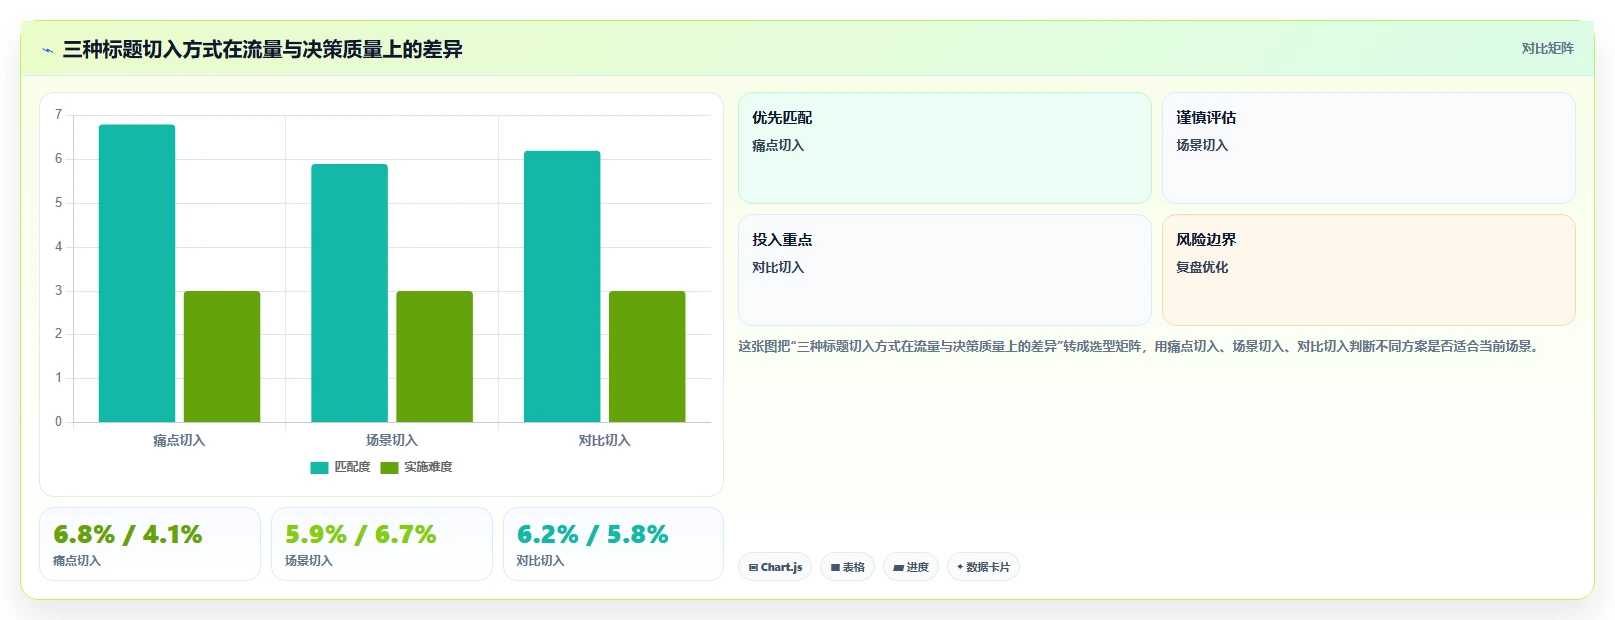The width and height of the screenshot is (1615, 620).
Task: Click the 数据卡片 tag chip
Action: click(x=983, y=567)
